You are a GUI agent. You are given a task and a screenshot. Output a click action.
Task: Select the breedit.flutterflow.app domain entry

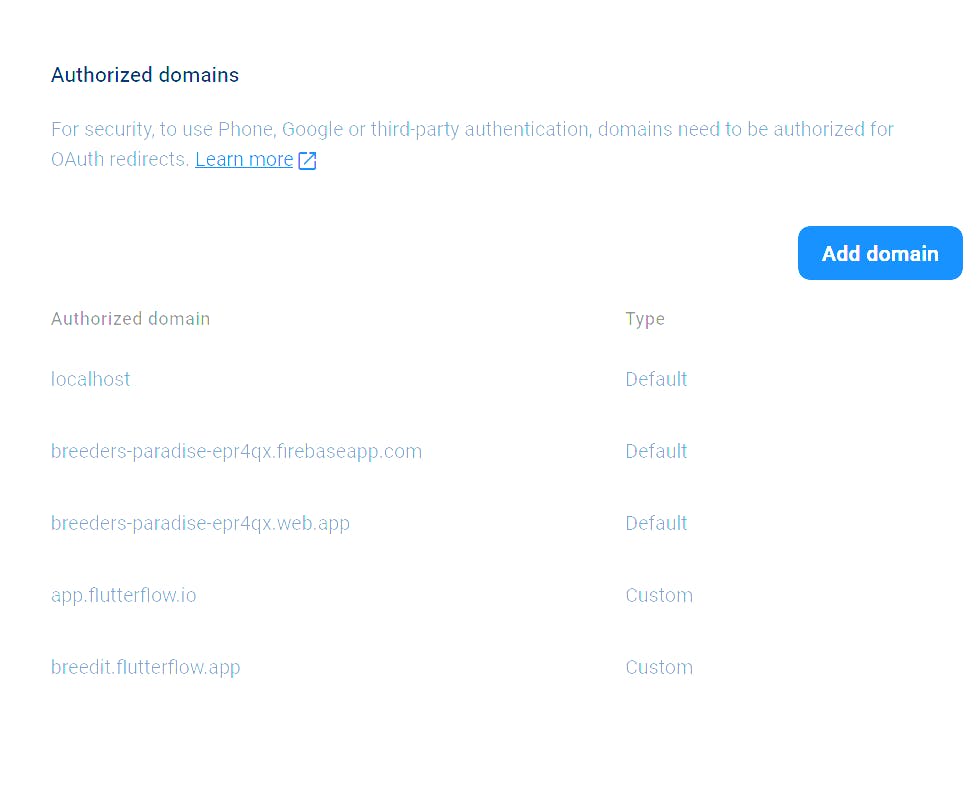(x=145, y=667)
